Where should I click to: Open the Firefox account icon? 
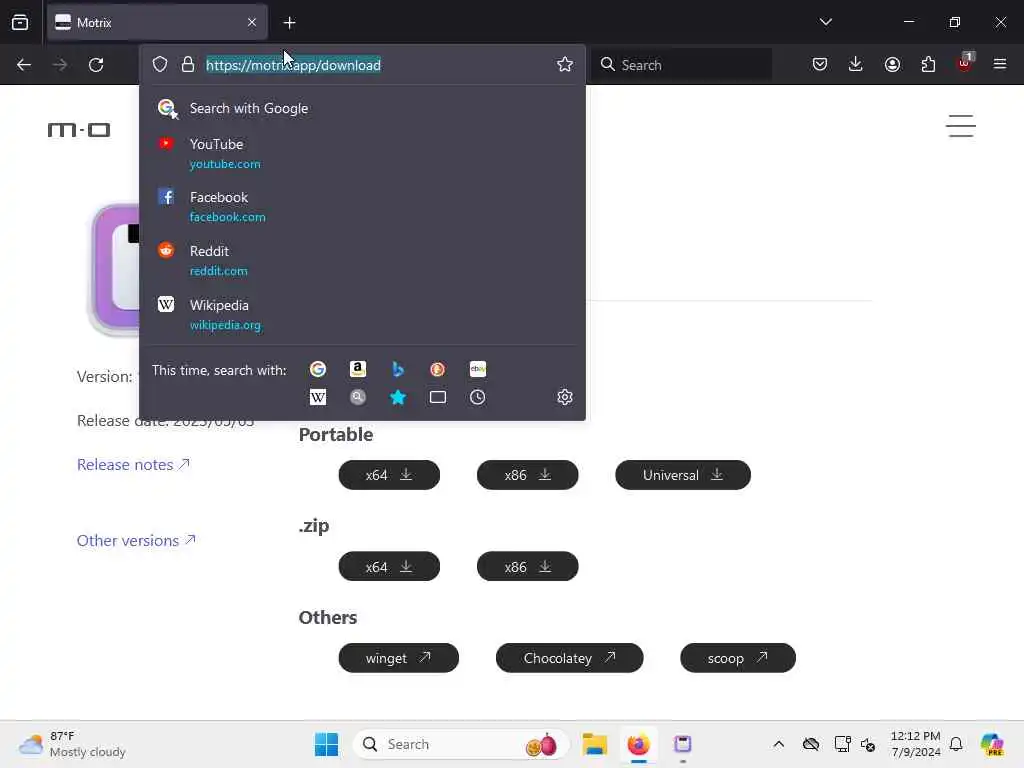pyautogui.click(x=892, y=64)
